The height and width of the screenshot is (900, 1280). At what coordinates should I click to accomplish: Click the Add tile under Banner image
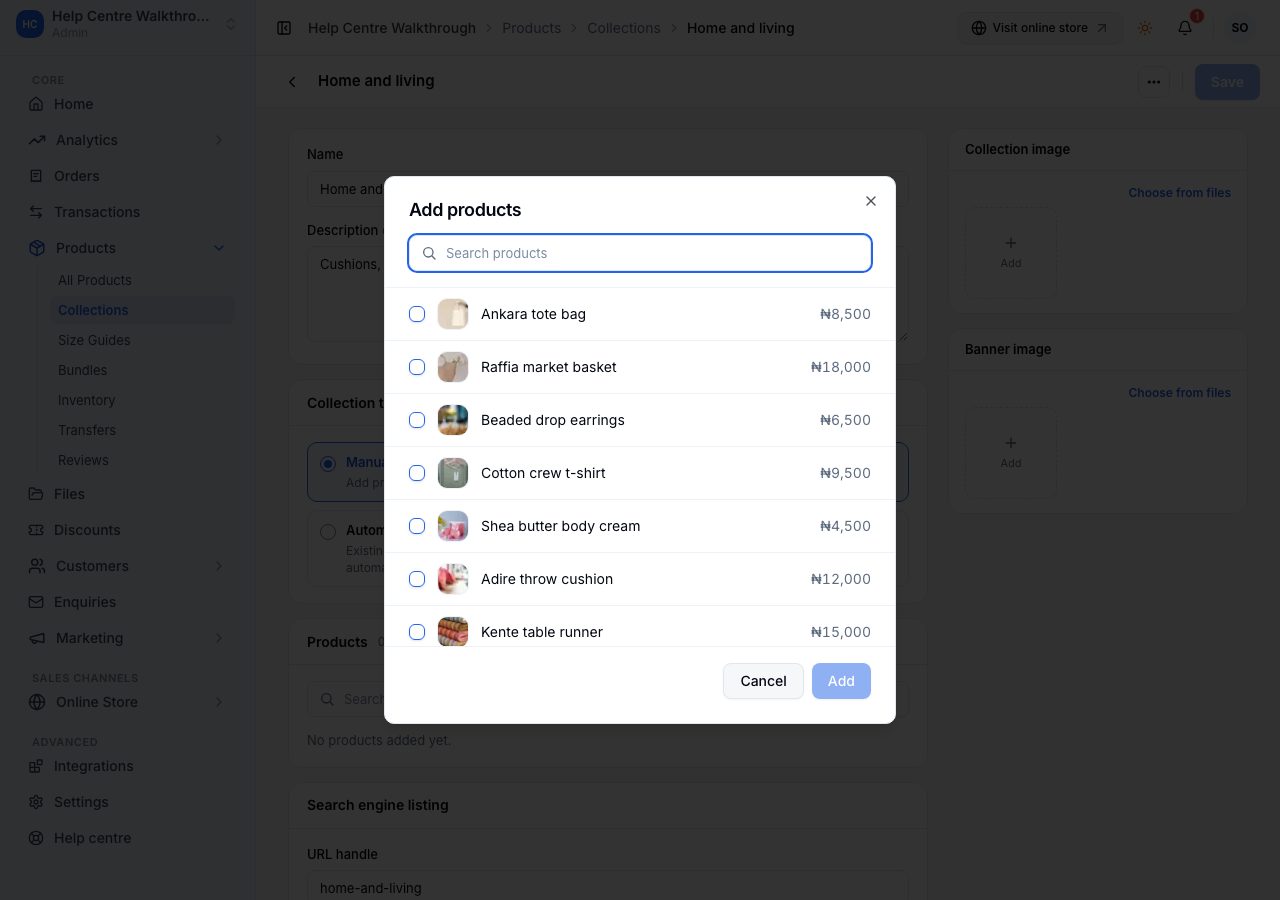(1011, 452)
